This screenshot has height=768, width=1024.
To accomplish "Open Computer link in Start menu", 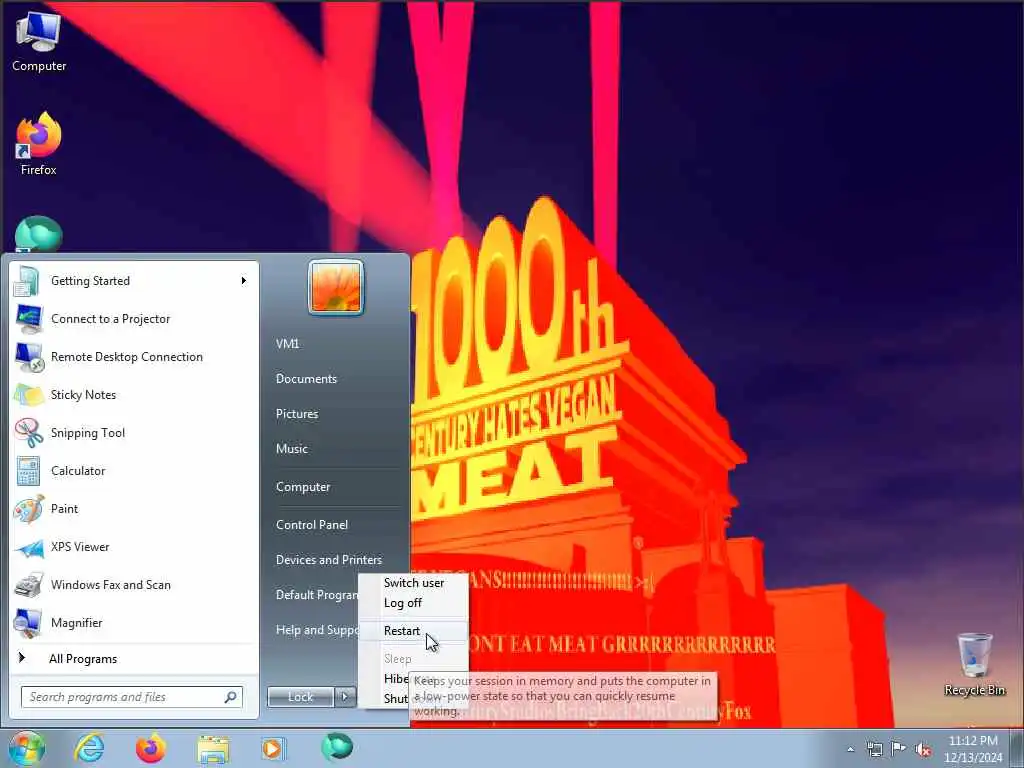I will [x=303, y=487].
